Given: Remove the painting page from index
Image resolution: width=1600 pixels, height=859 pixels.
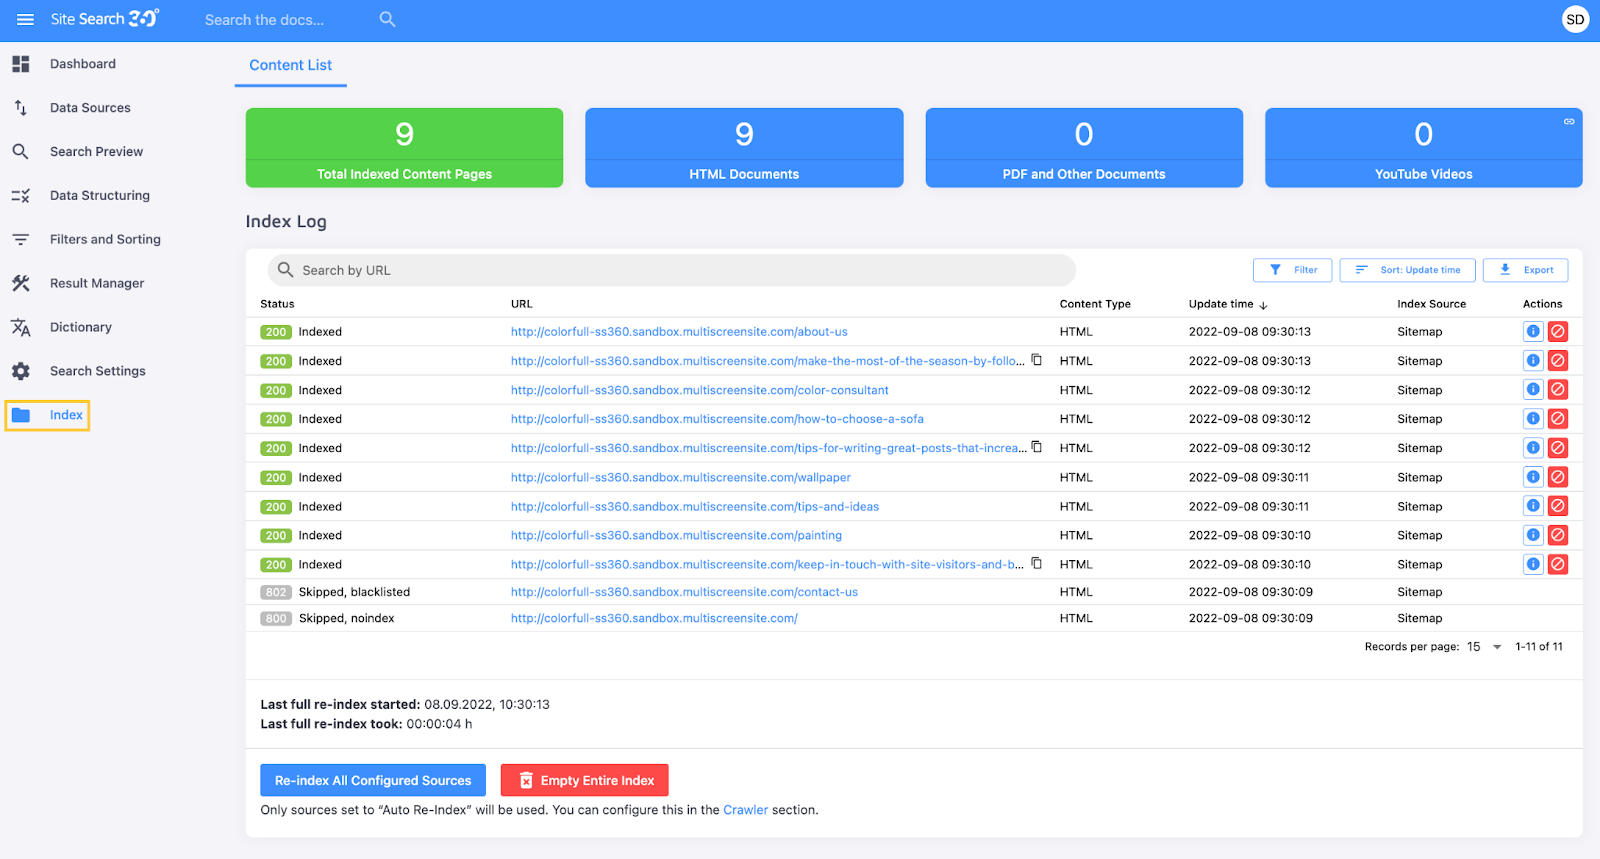Looking at the screenshot, I should pos(1558,535).
